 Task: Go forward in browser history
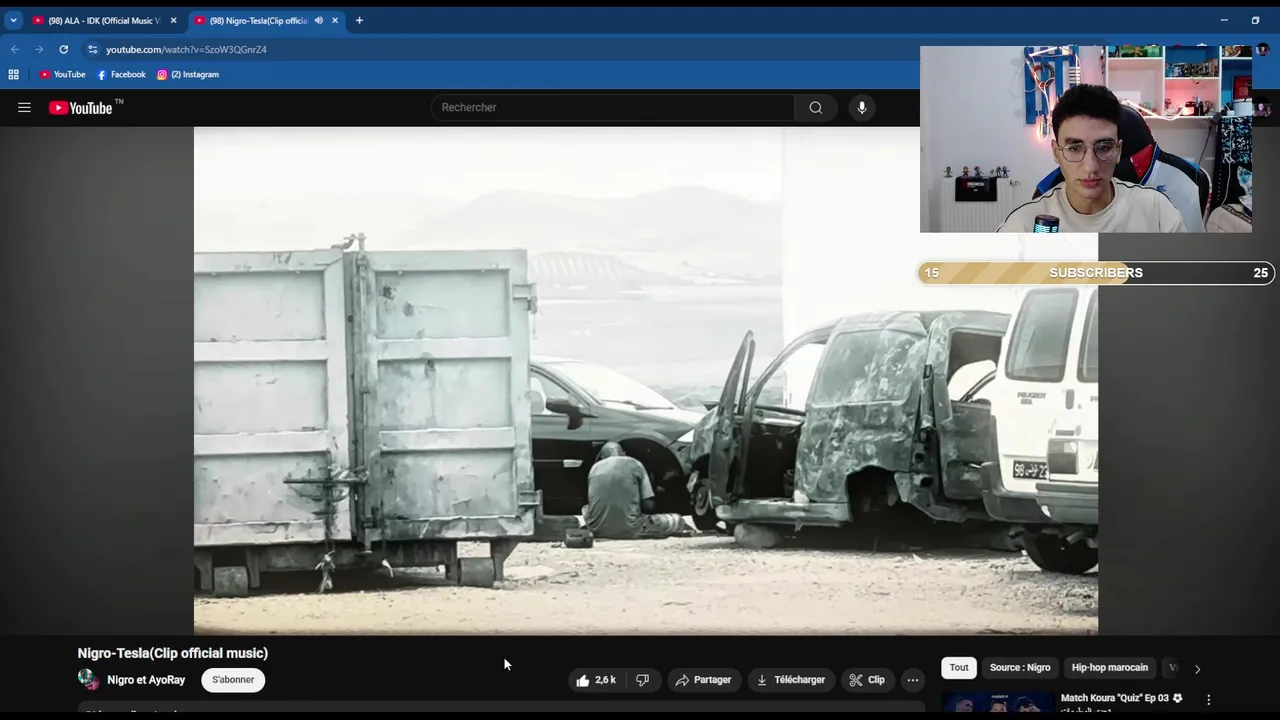[x=39, y=49]
